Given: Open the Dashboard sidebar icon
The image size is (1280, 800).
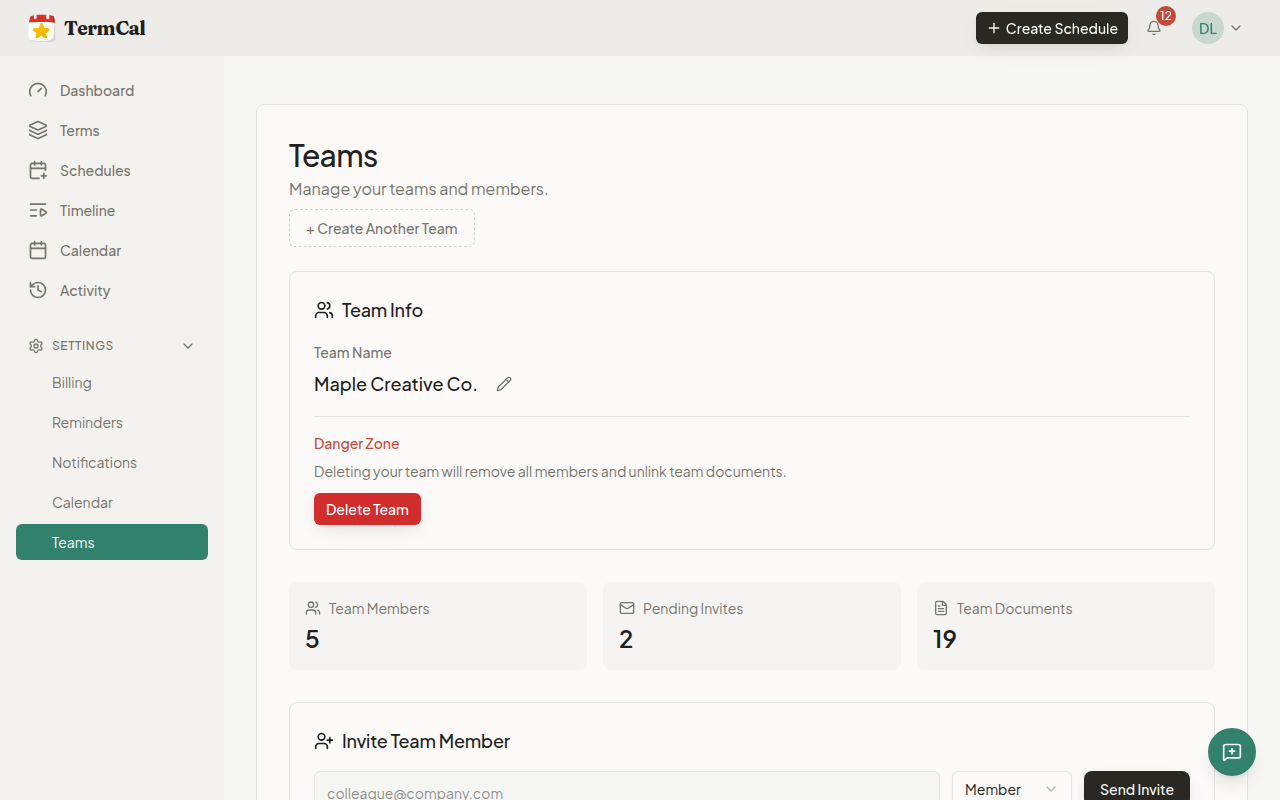Looking at the screenshot, I should point(37,90).
